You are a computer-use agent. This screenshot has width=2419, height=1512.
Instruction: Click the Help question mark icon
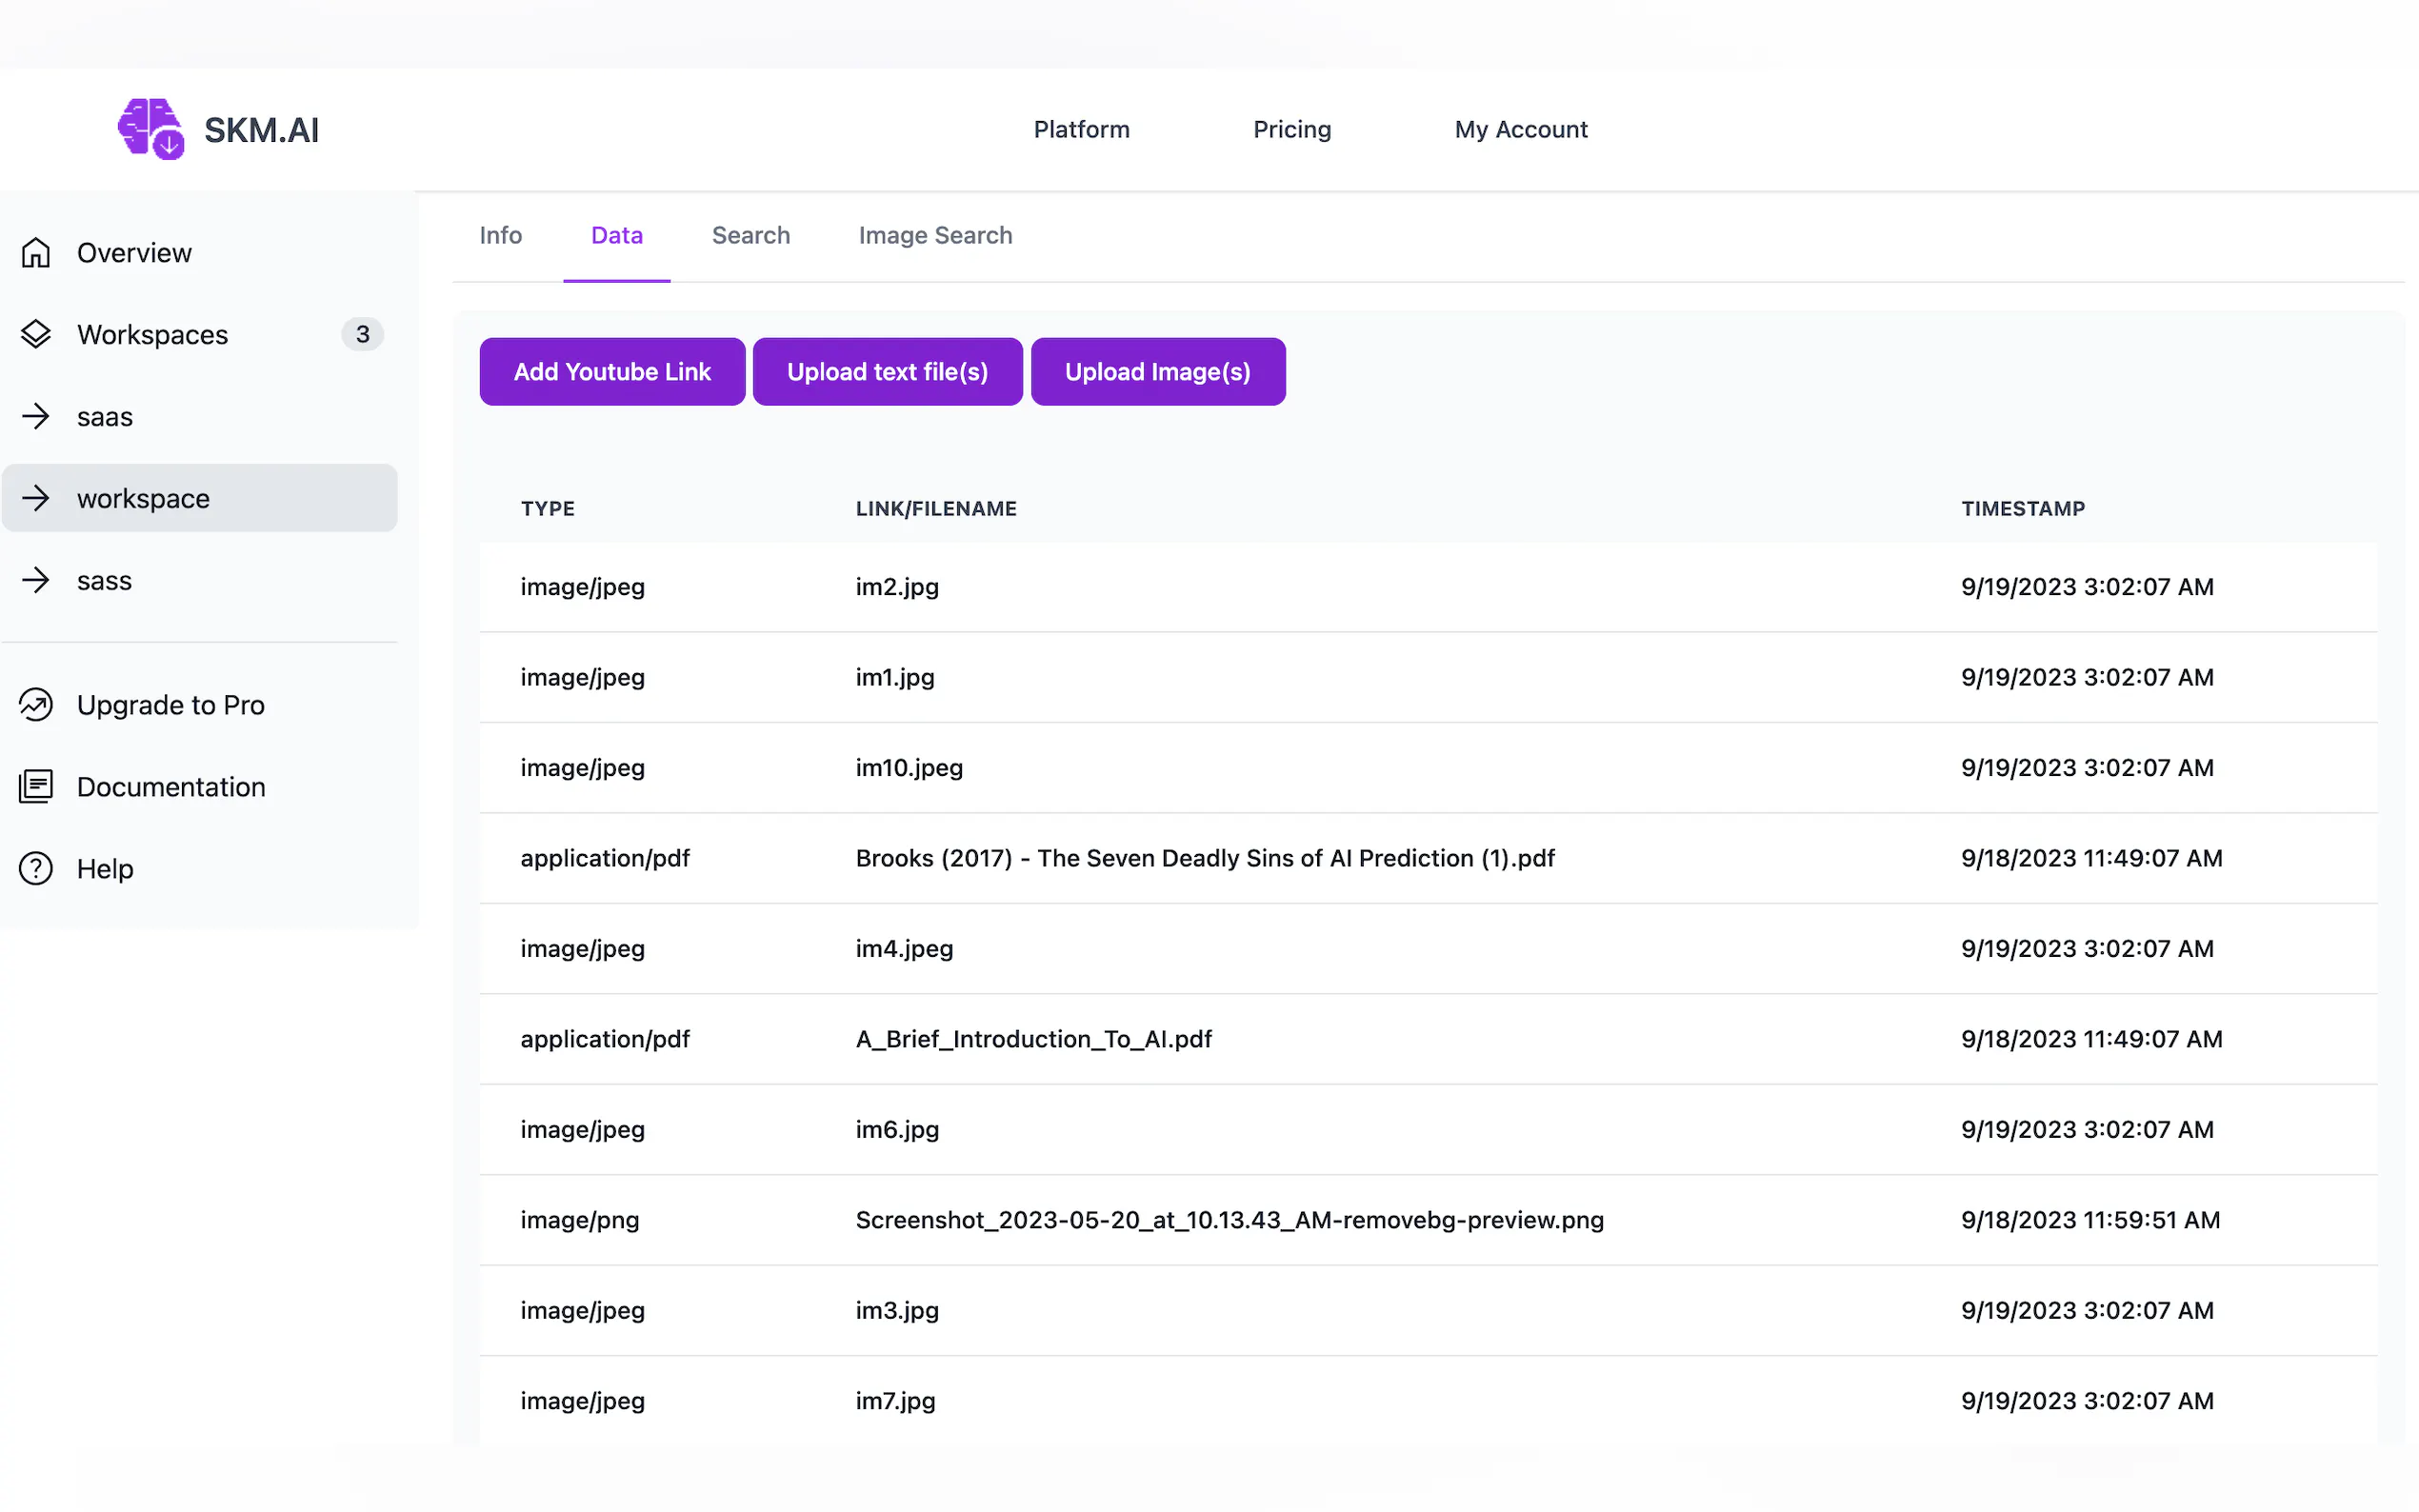(36, 868)
